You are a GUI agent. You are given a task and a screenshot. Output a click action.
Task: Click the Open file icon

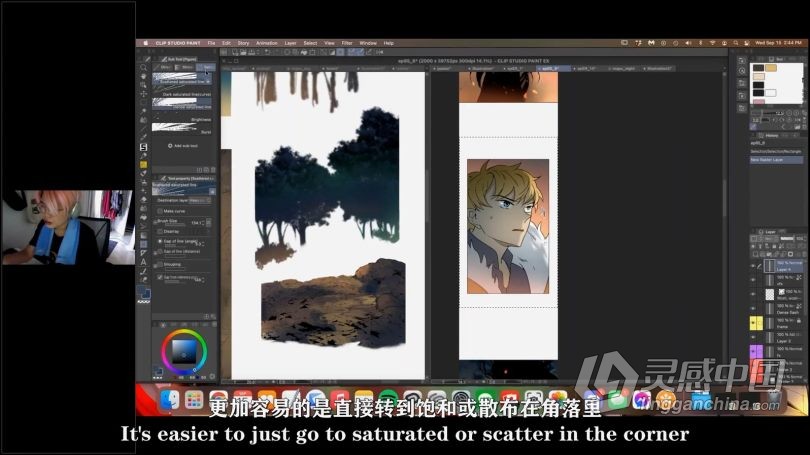tap(243, 52)
